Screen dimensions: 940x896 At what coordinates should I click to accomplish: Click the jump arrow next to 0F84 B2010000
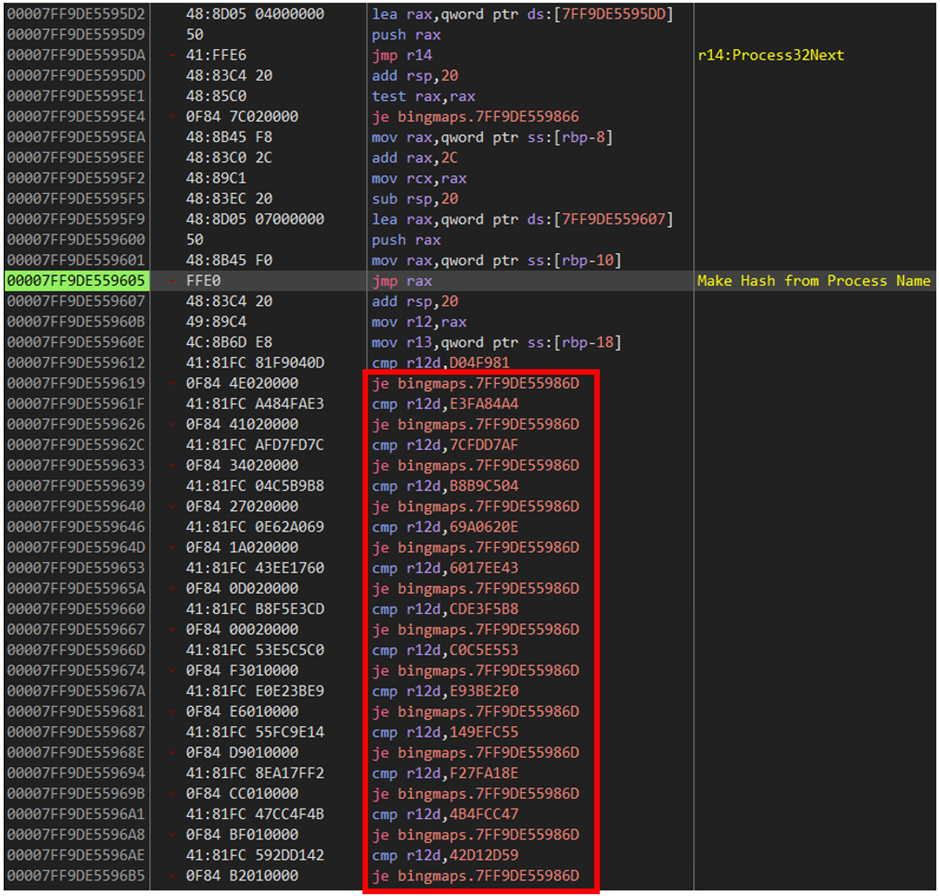coord(173,876)
